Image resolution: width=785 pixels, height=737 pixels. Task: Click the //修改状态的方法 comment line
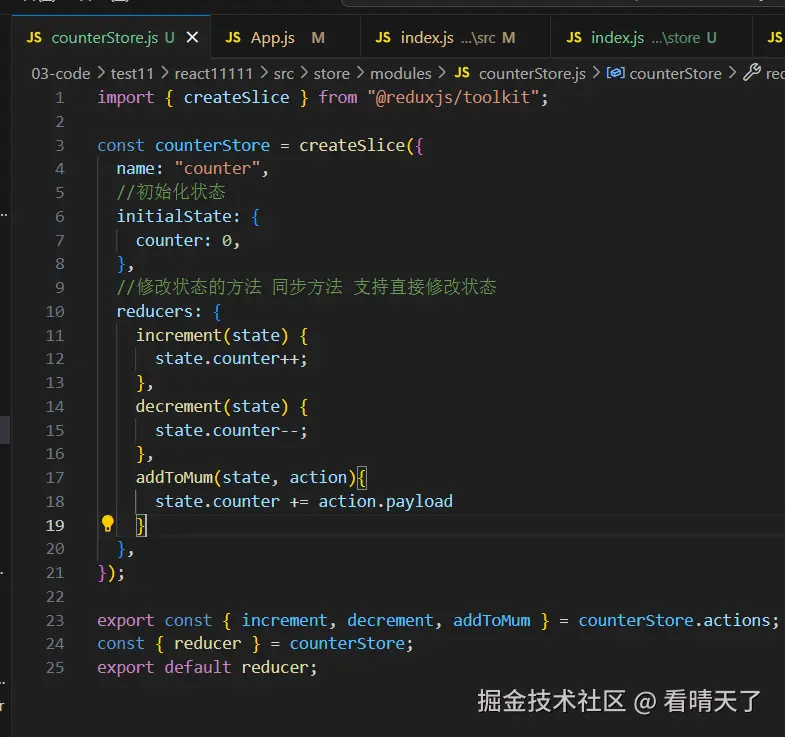306,287
